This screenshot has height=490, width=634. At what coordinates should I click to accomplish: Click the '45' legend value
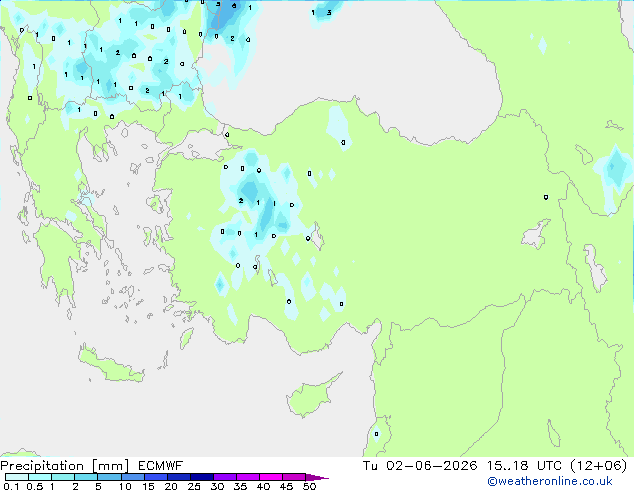click(x=286, y=486)
